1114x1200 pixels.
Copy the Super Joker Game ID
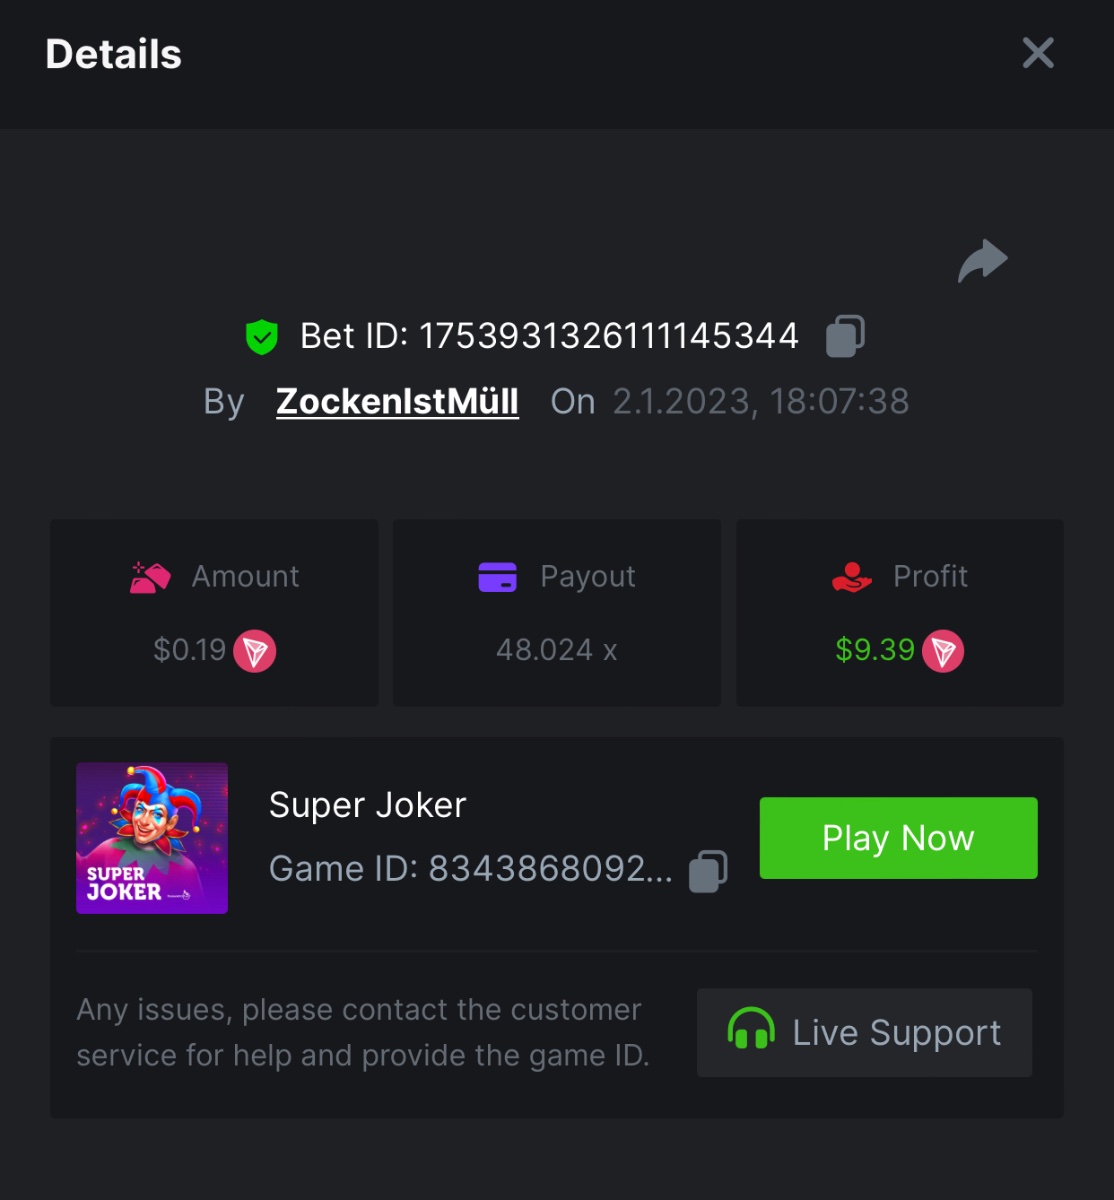708,870
